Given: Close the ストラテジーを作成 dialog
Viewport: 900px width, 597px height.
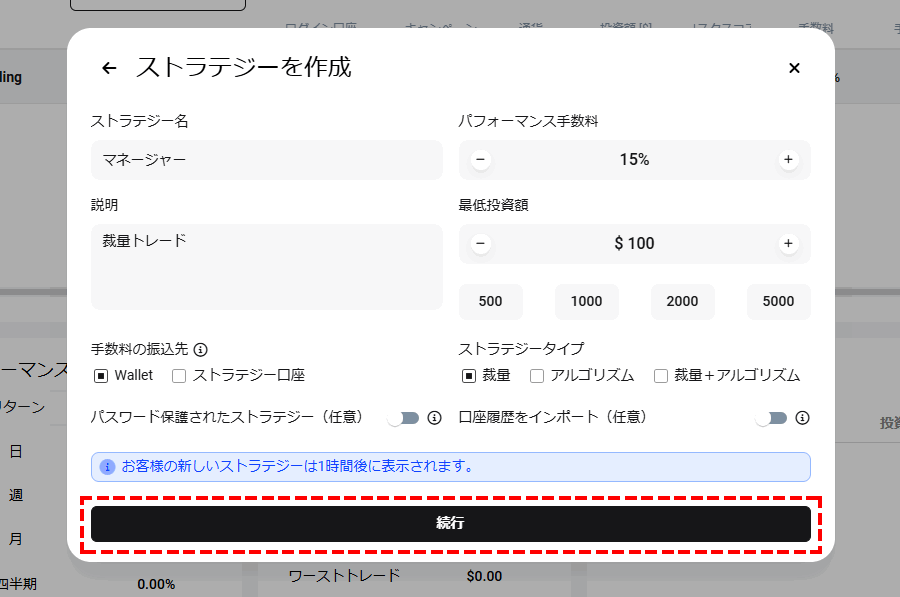Looking at the screenshot, I should pyautogui.click(x=794, y=68).
